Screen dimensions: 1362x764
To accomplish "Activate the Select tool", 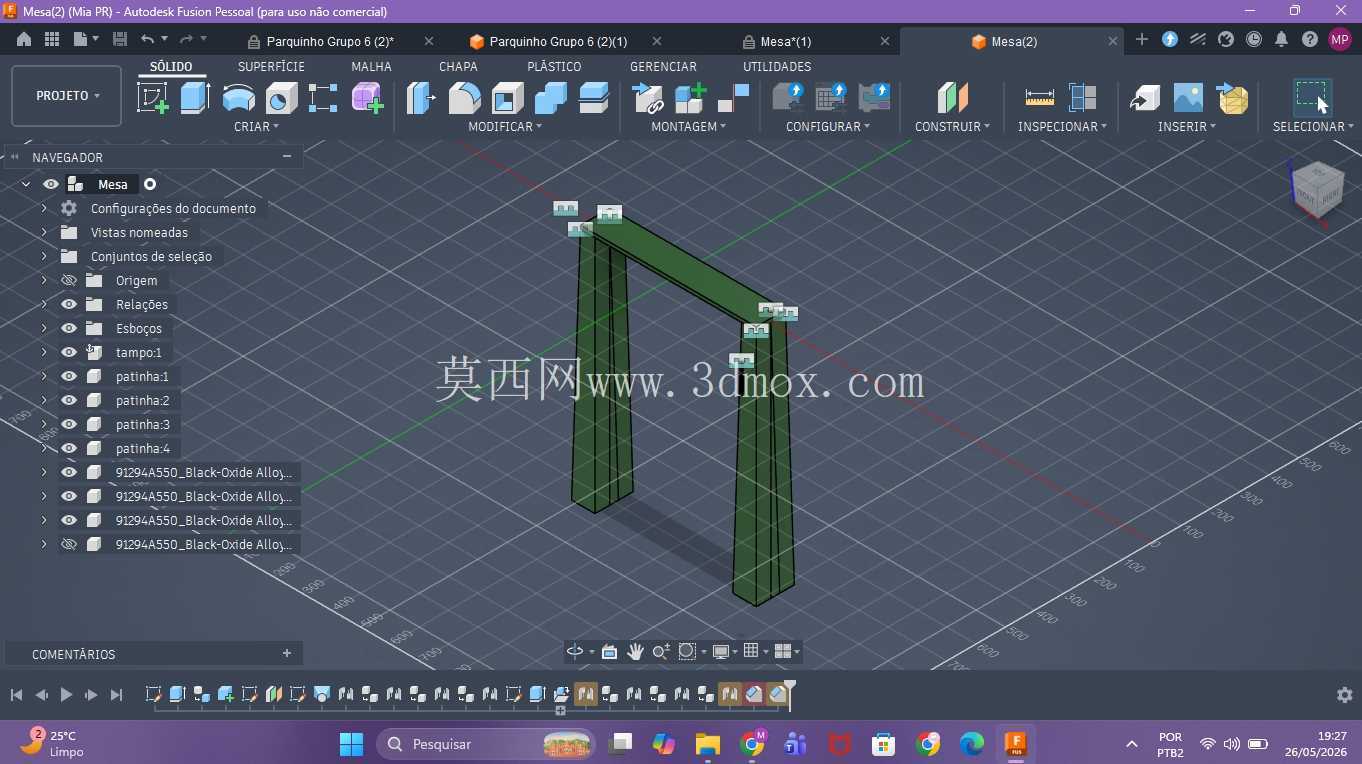I will pyautogui.click(x=1311, y=98).
